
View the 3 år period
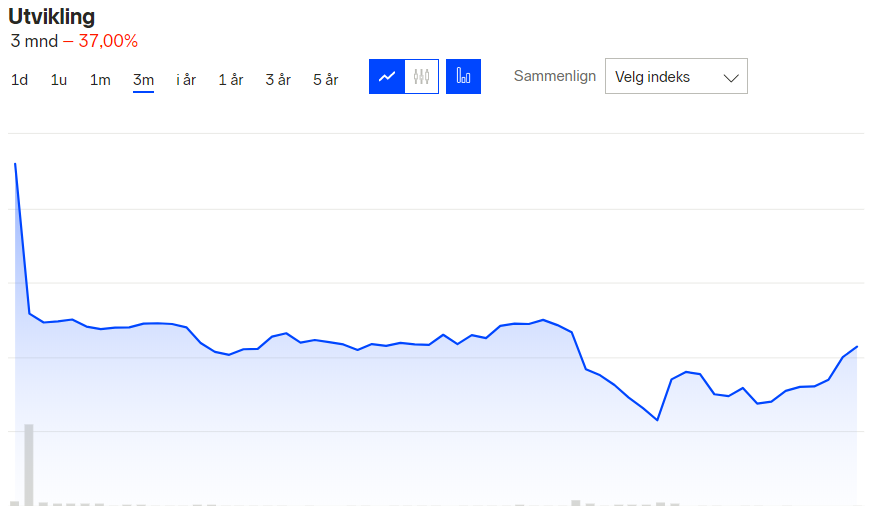(278, 80)
